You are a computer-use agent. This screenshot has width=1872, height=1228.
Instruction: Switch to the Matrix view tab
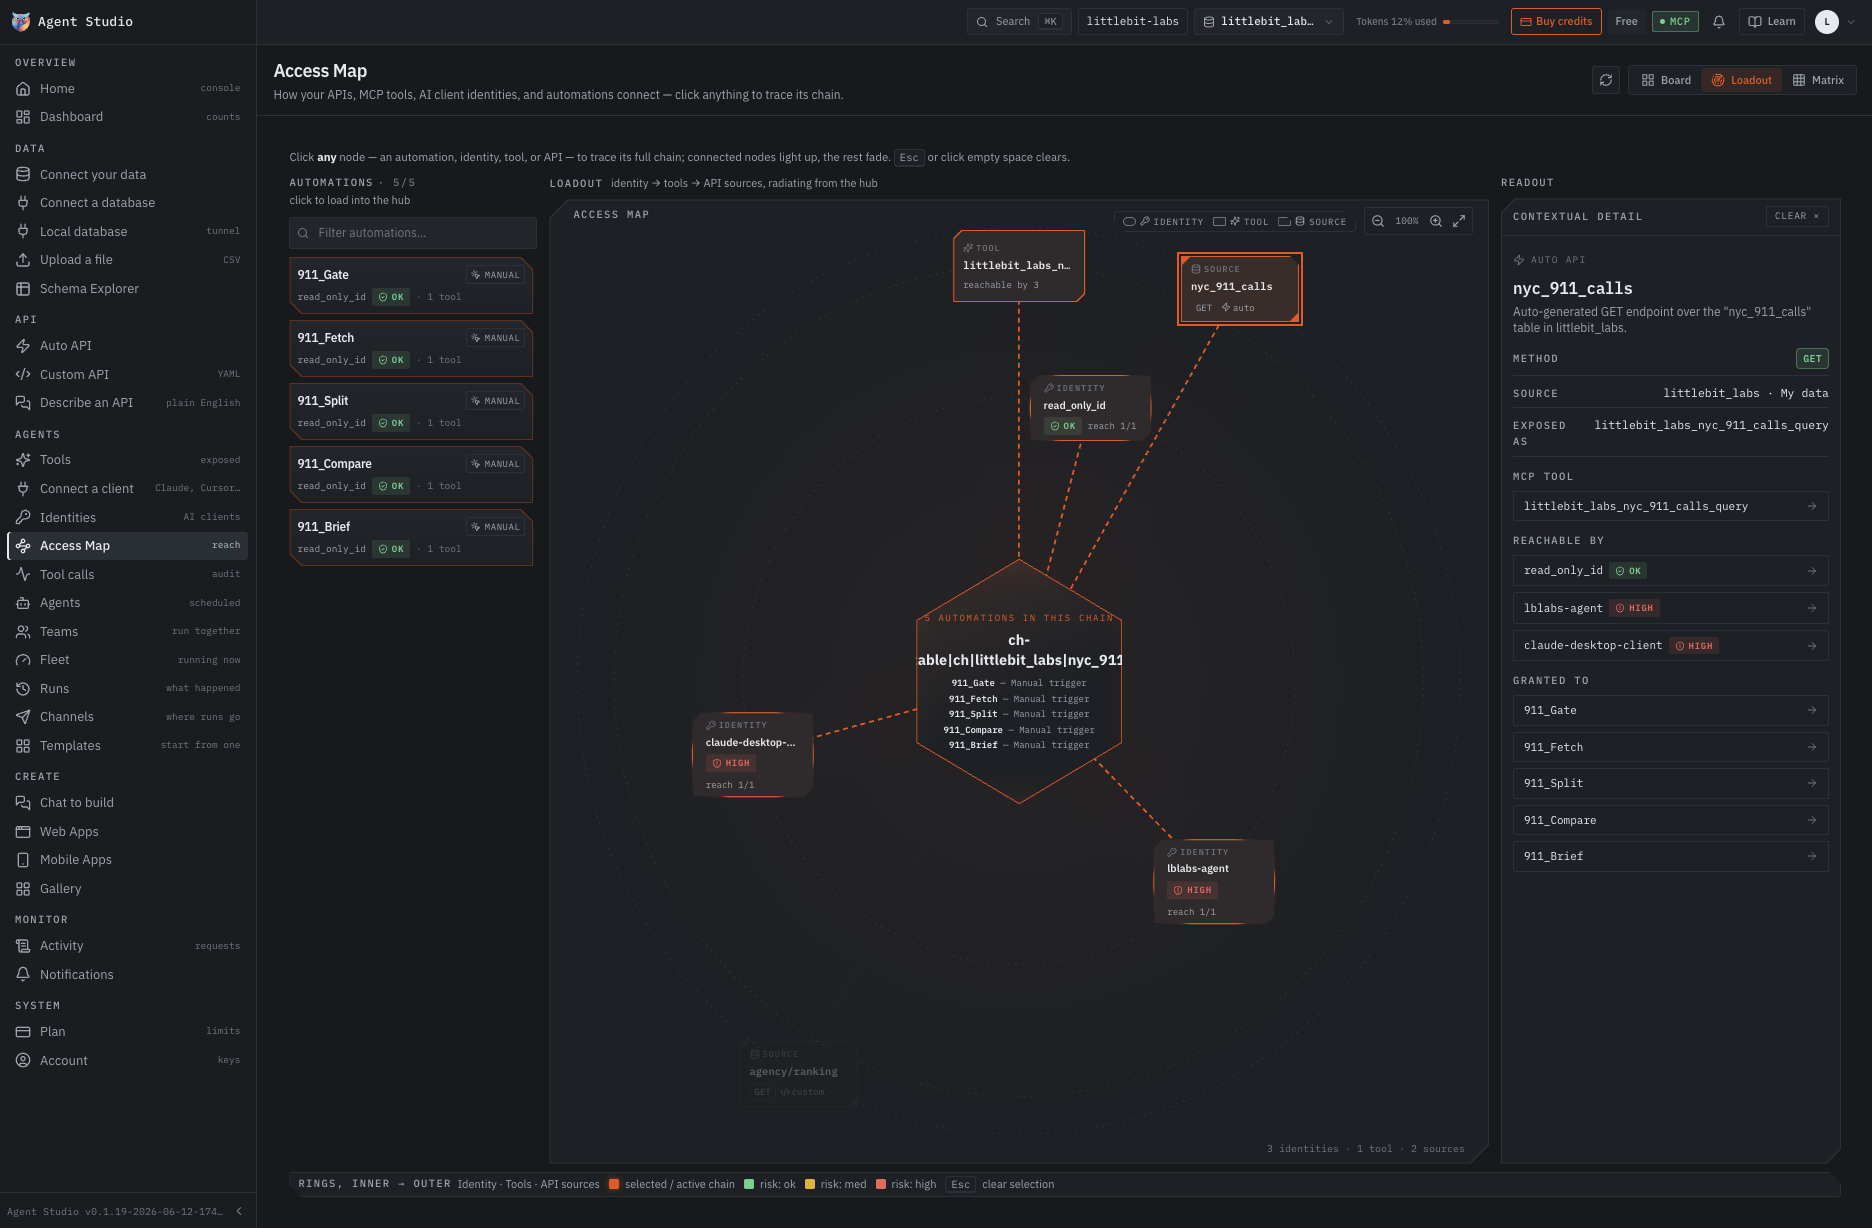click(x=1818, y=80)
